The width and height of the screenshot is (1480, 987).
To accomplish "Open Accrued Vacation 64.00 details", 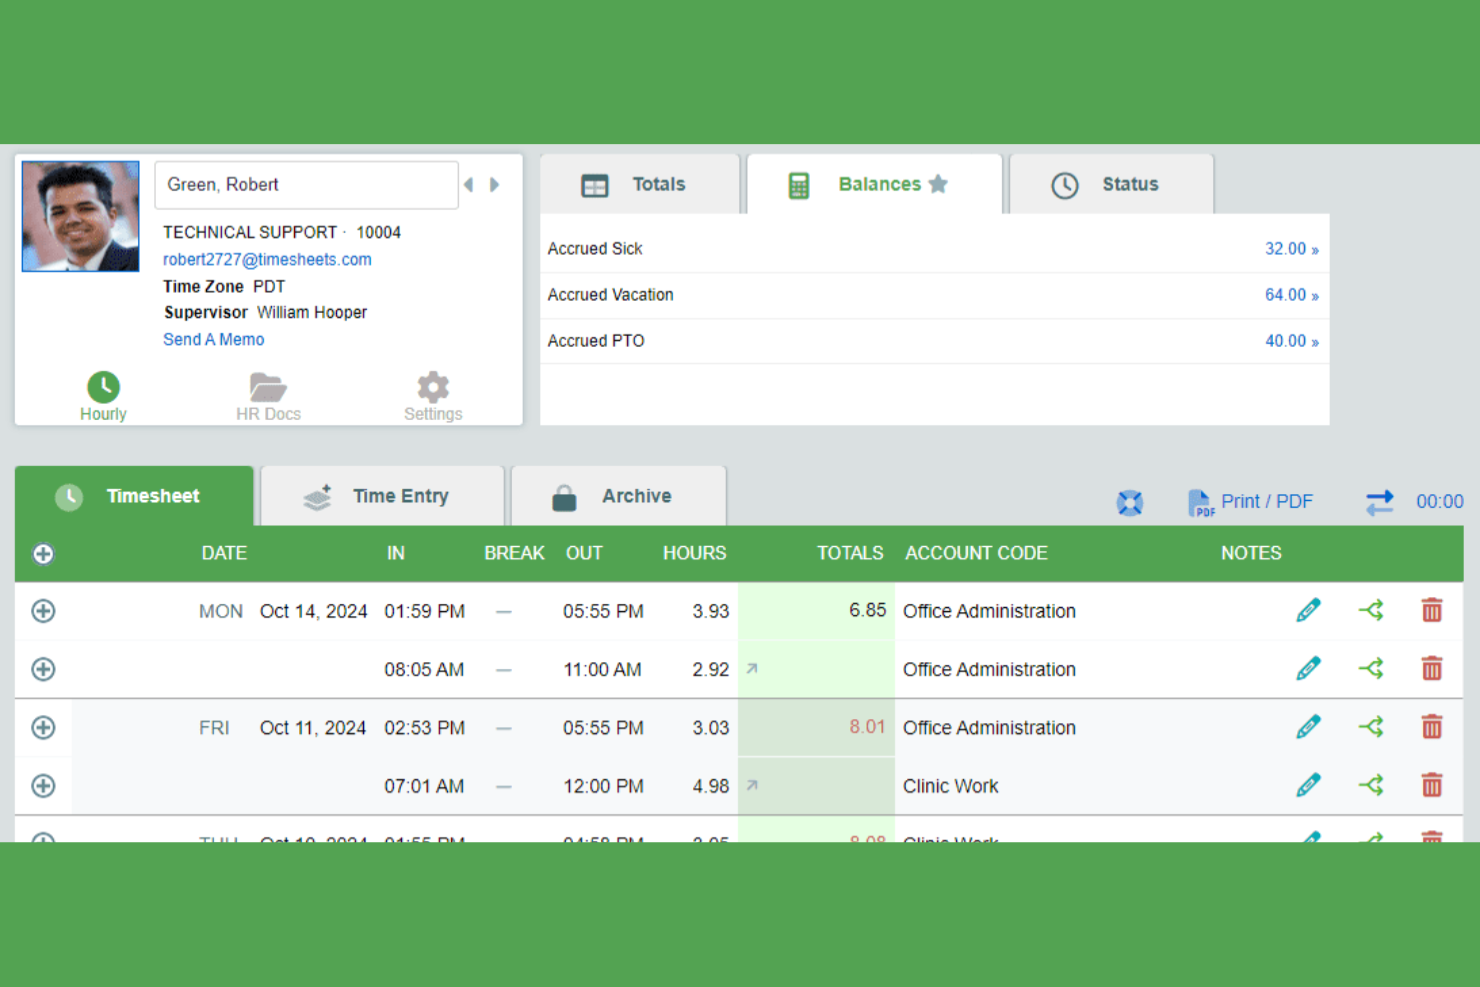I will 1291,295.
